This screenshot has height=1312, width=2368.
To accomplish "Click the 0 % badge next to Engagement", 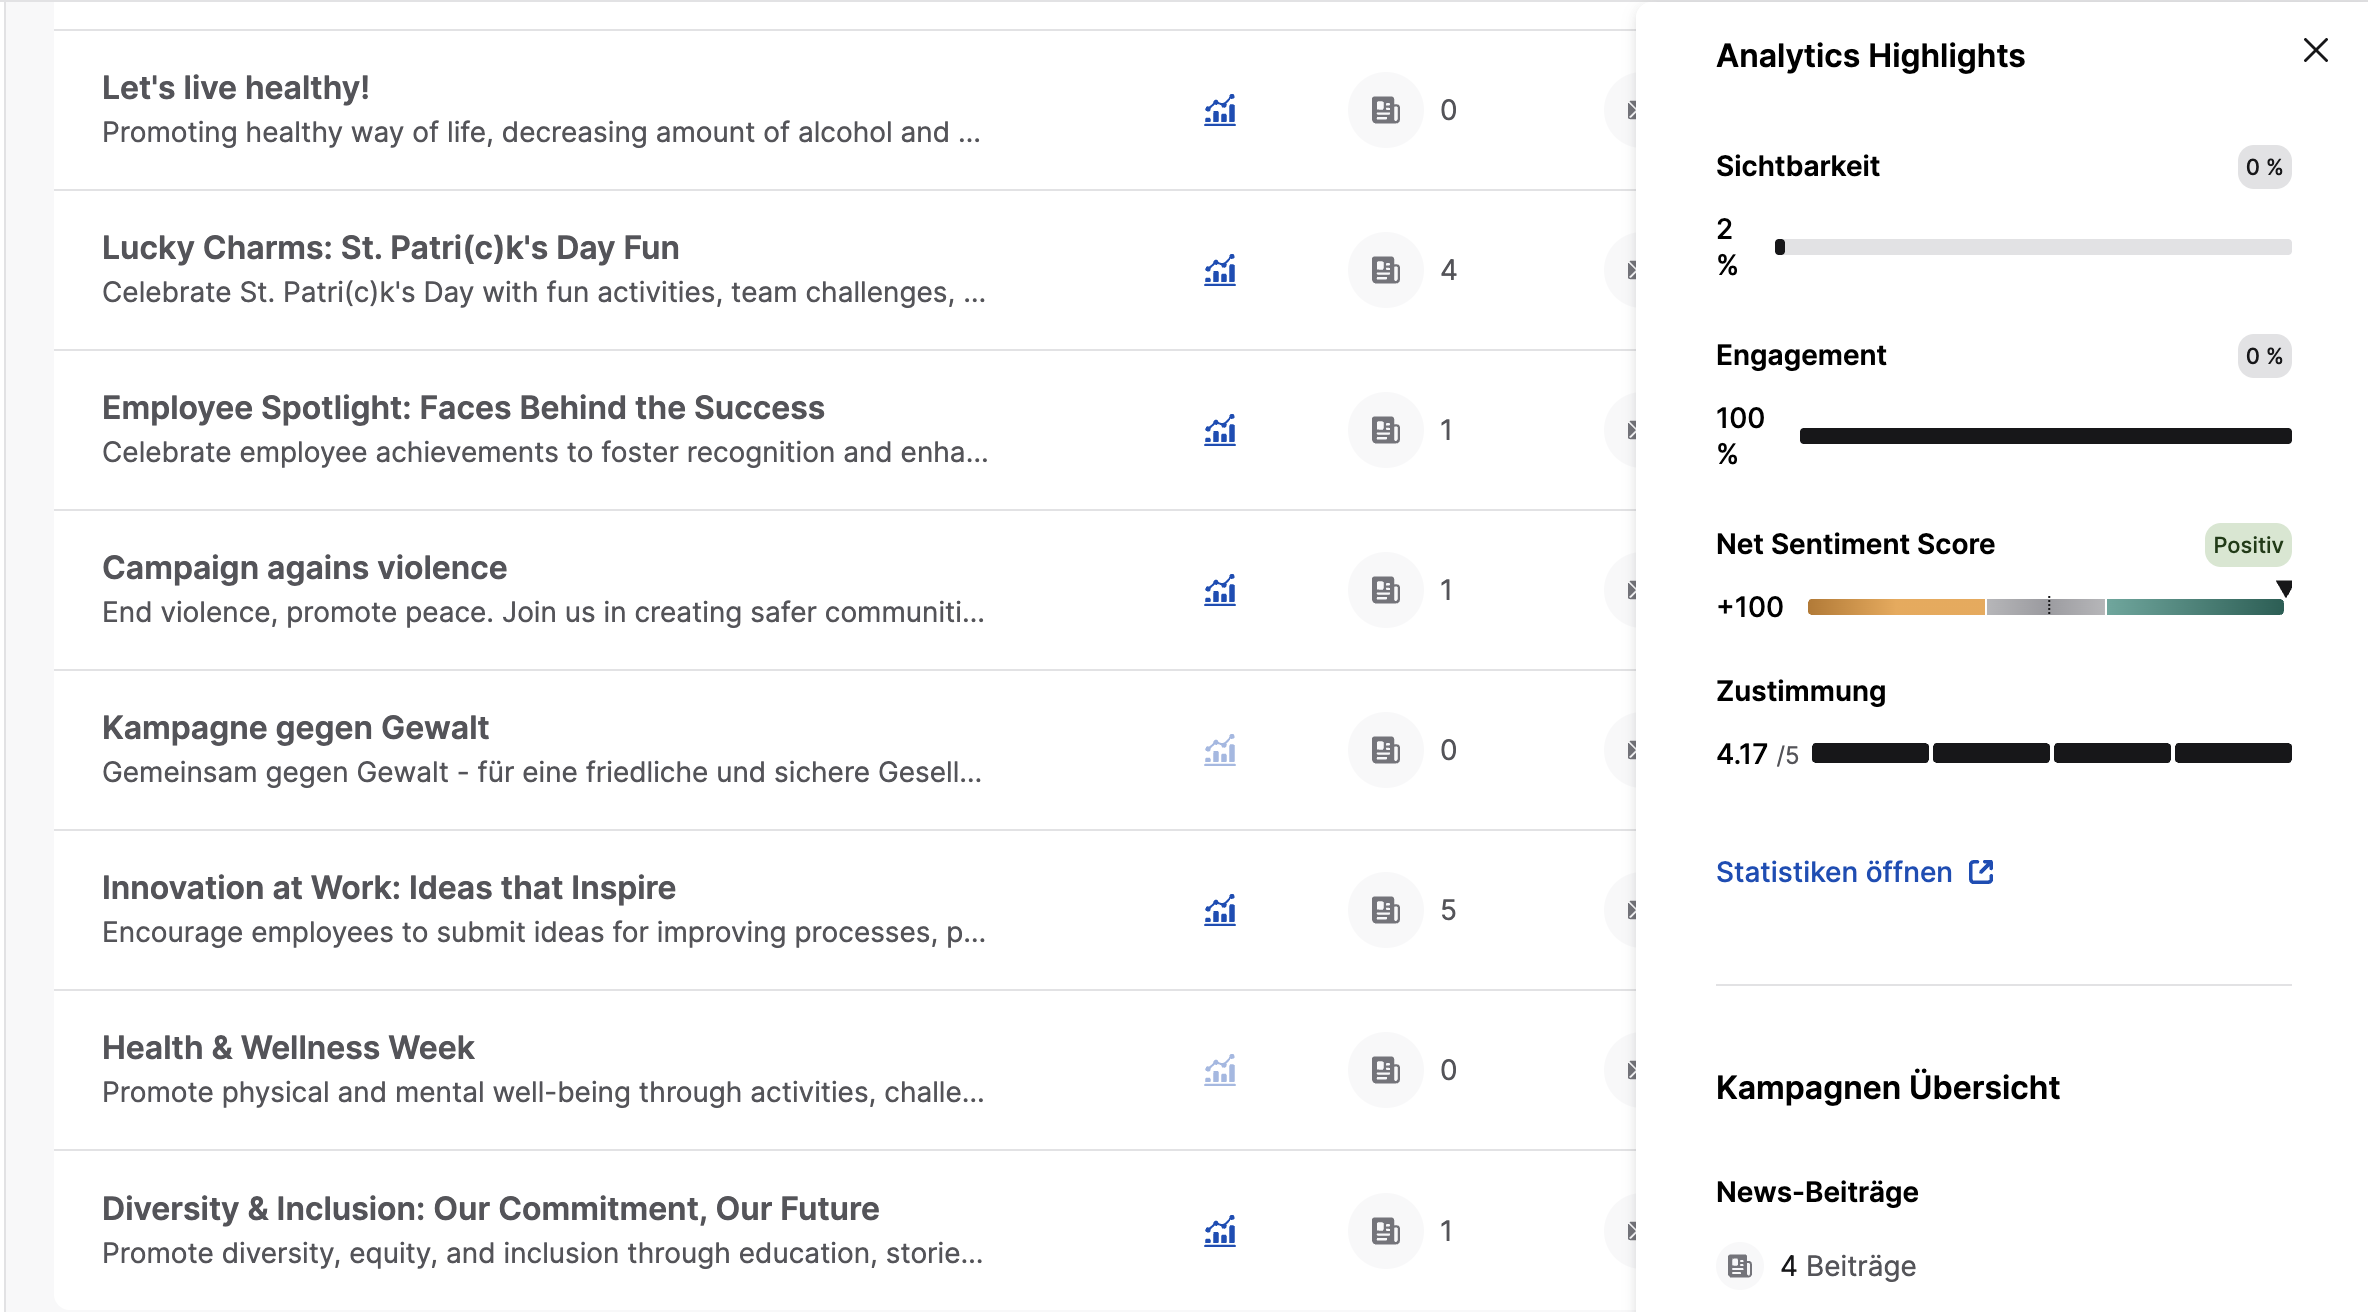I will tap(2264, 356).
